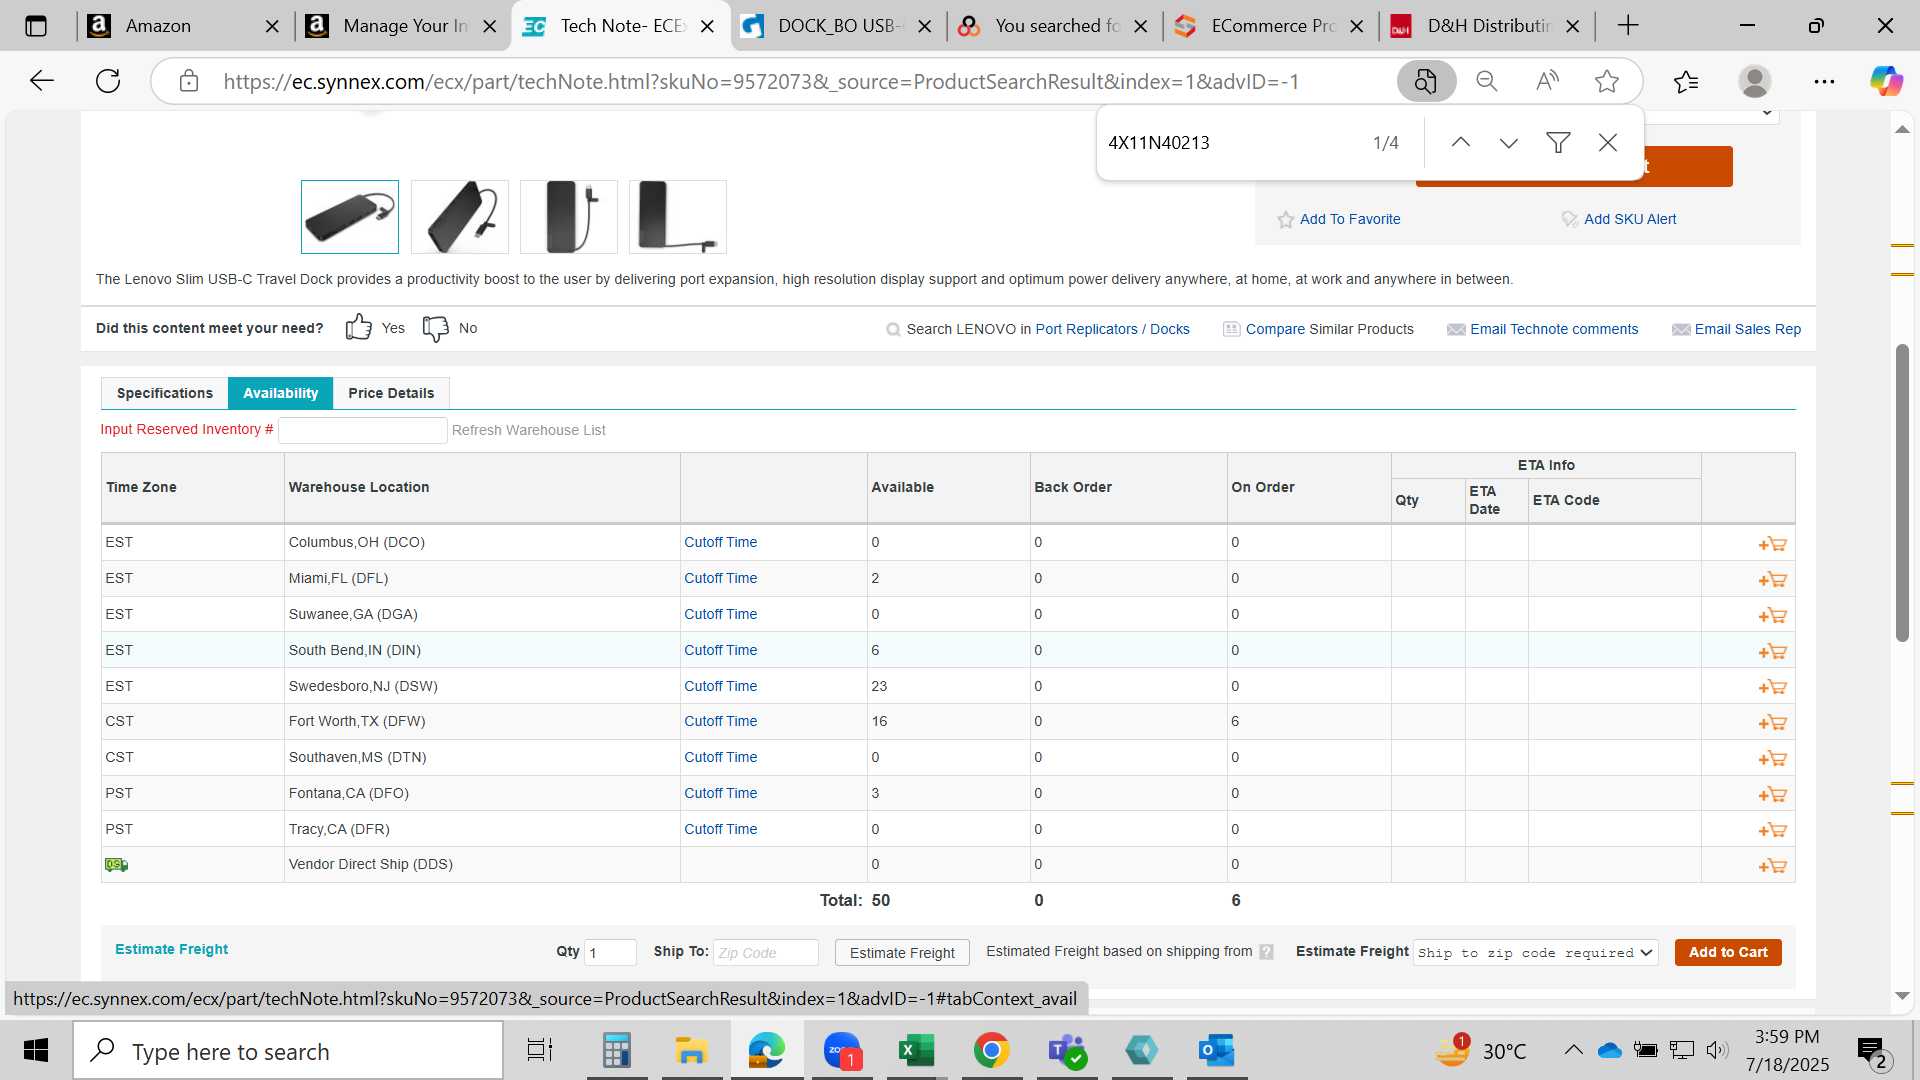Open the Copilot sidebar
Screen dimensions: 1920x1080
pos(1886,81)
